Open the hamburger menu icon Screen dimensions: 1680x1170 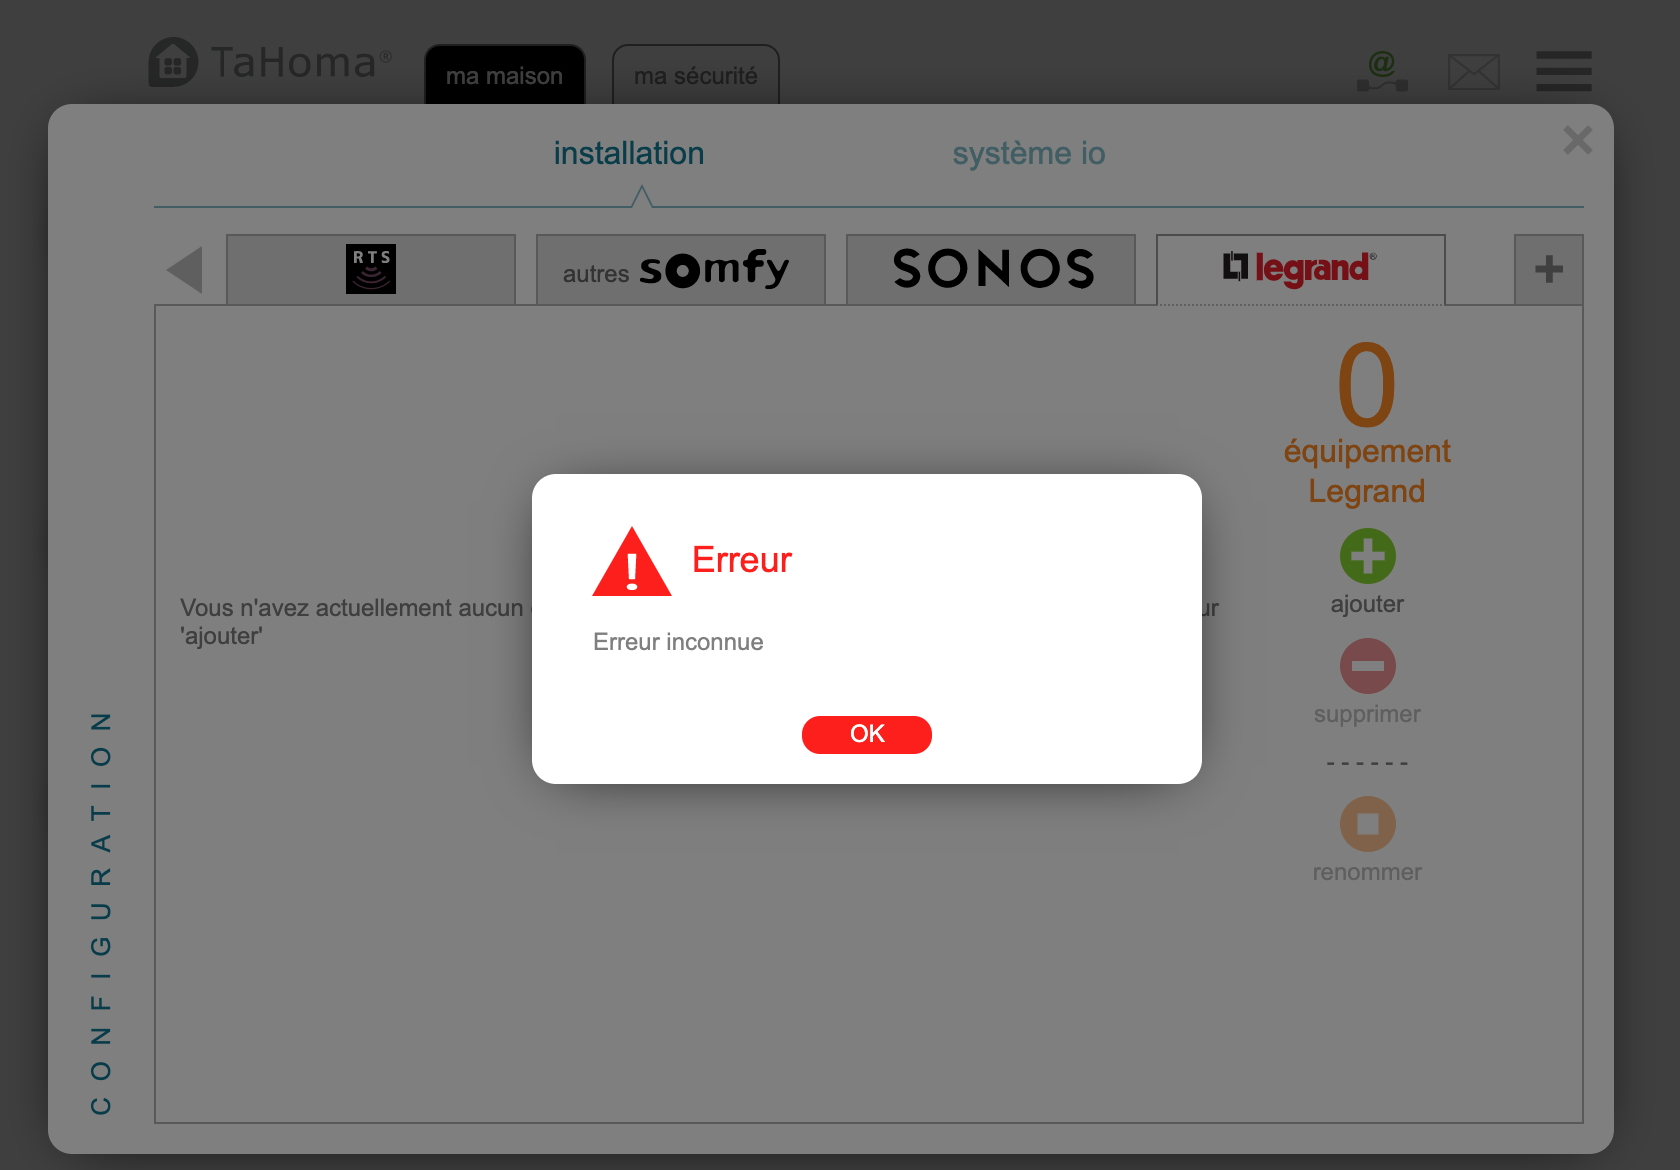coord(1564,71)
